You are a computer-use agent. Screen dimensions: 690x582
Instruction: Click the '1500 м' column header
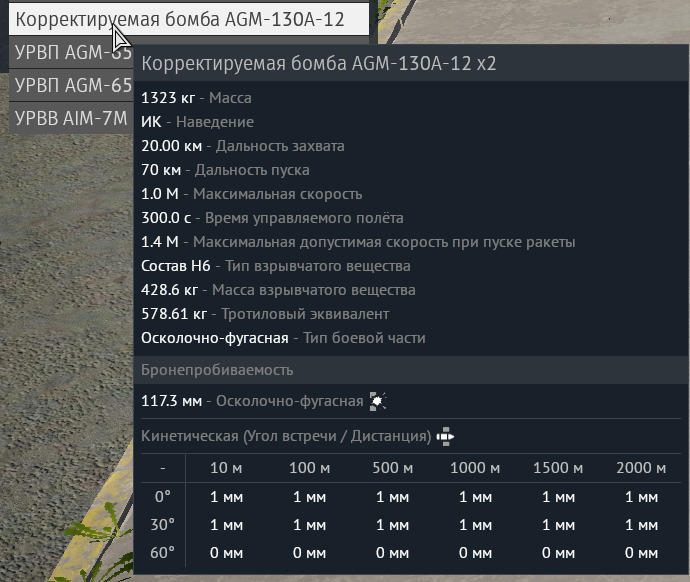tap(558, 468)
